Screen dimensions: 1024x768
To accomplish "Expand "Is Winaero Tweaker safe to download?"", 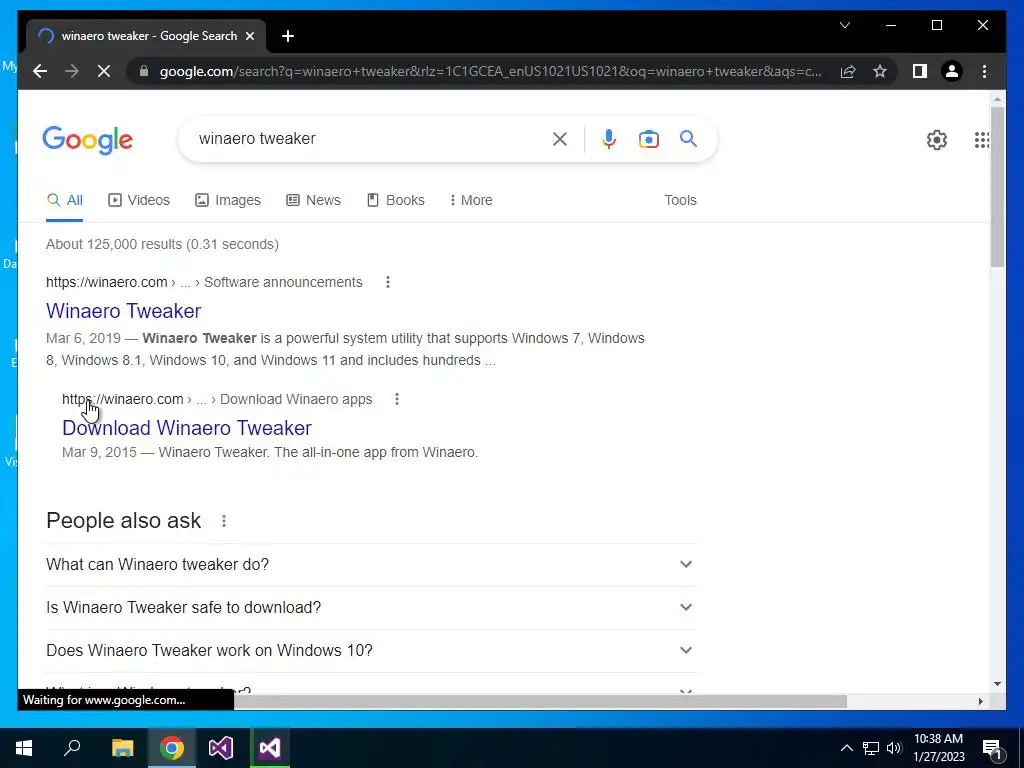I will 371,607.
